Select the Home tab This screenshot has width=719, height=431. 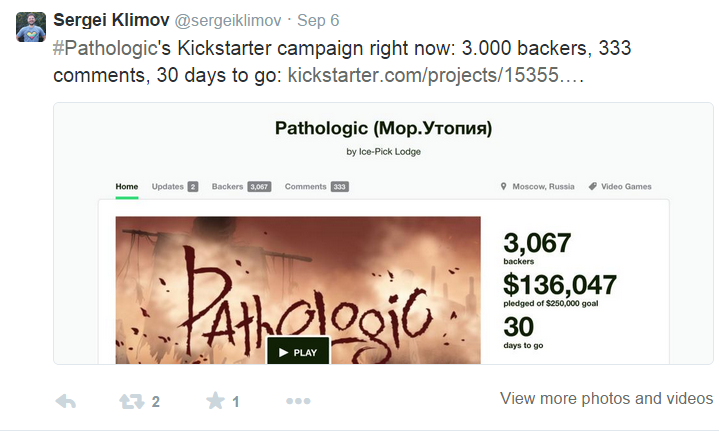click(126, 187)
